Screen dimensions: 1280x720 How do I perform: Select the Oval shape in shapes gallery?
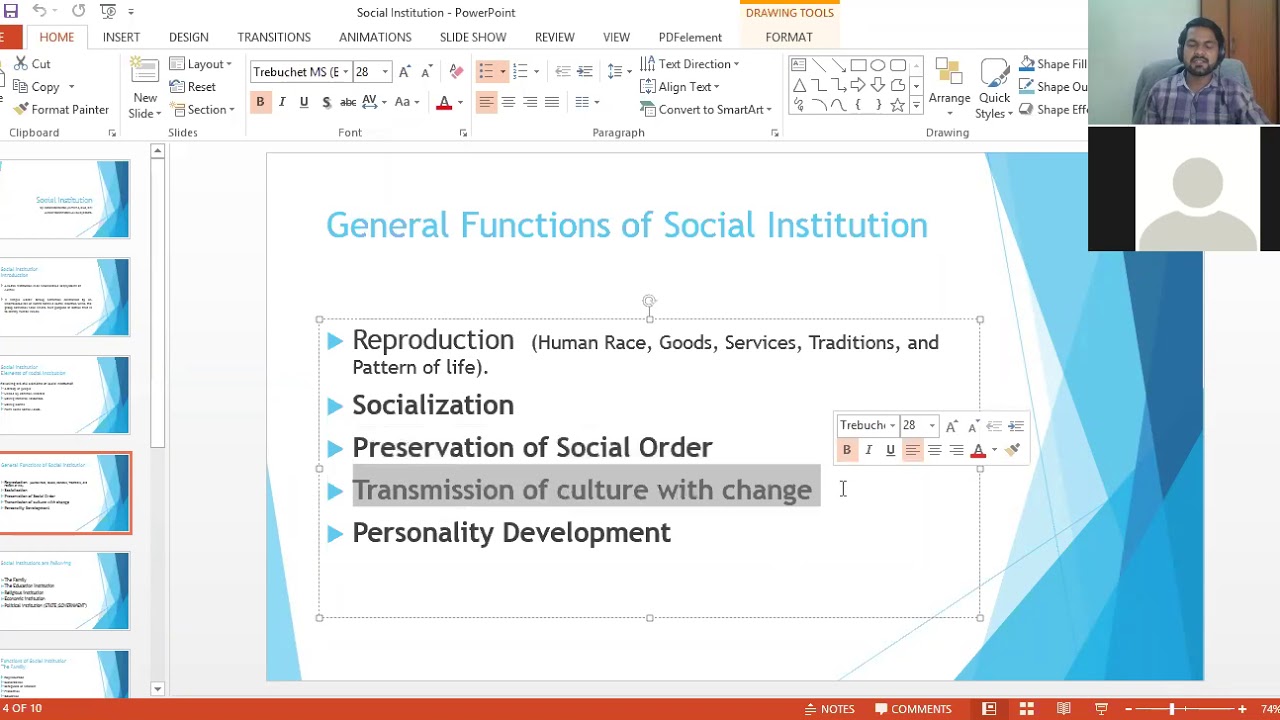(x=878, y=65)
